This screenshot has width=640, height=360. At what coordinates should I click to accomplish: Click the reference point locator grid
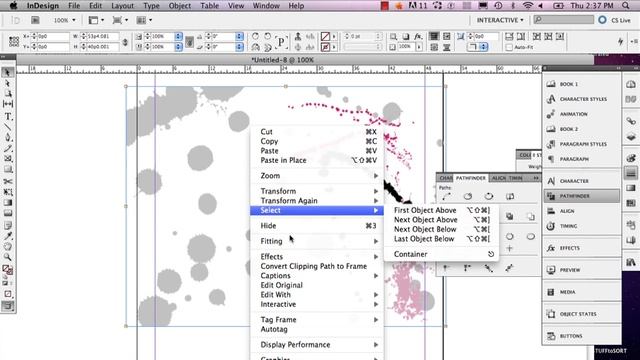pos(14,41)
